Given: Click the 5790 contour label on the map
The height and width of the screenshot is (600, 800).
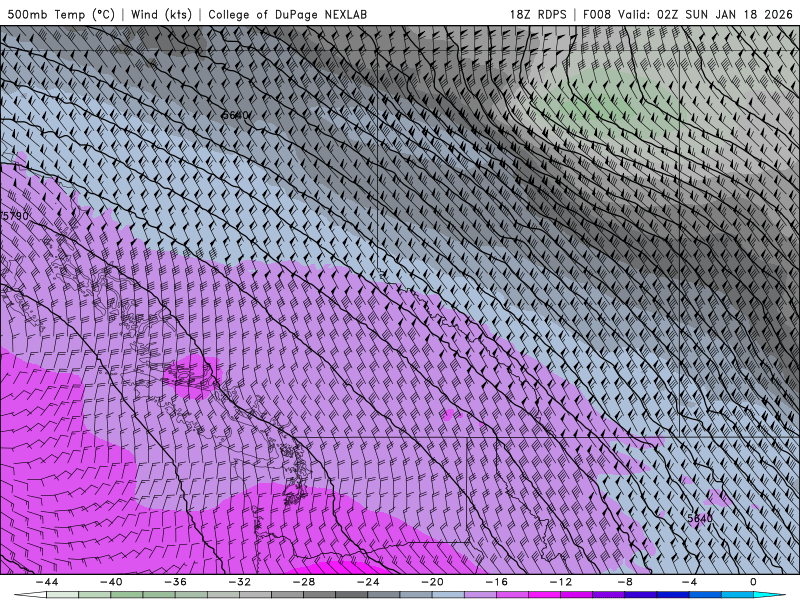Looking at the screenshot, I should pyautogui.click(x=15, y=216).
